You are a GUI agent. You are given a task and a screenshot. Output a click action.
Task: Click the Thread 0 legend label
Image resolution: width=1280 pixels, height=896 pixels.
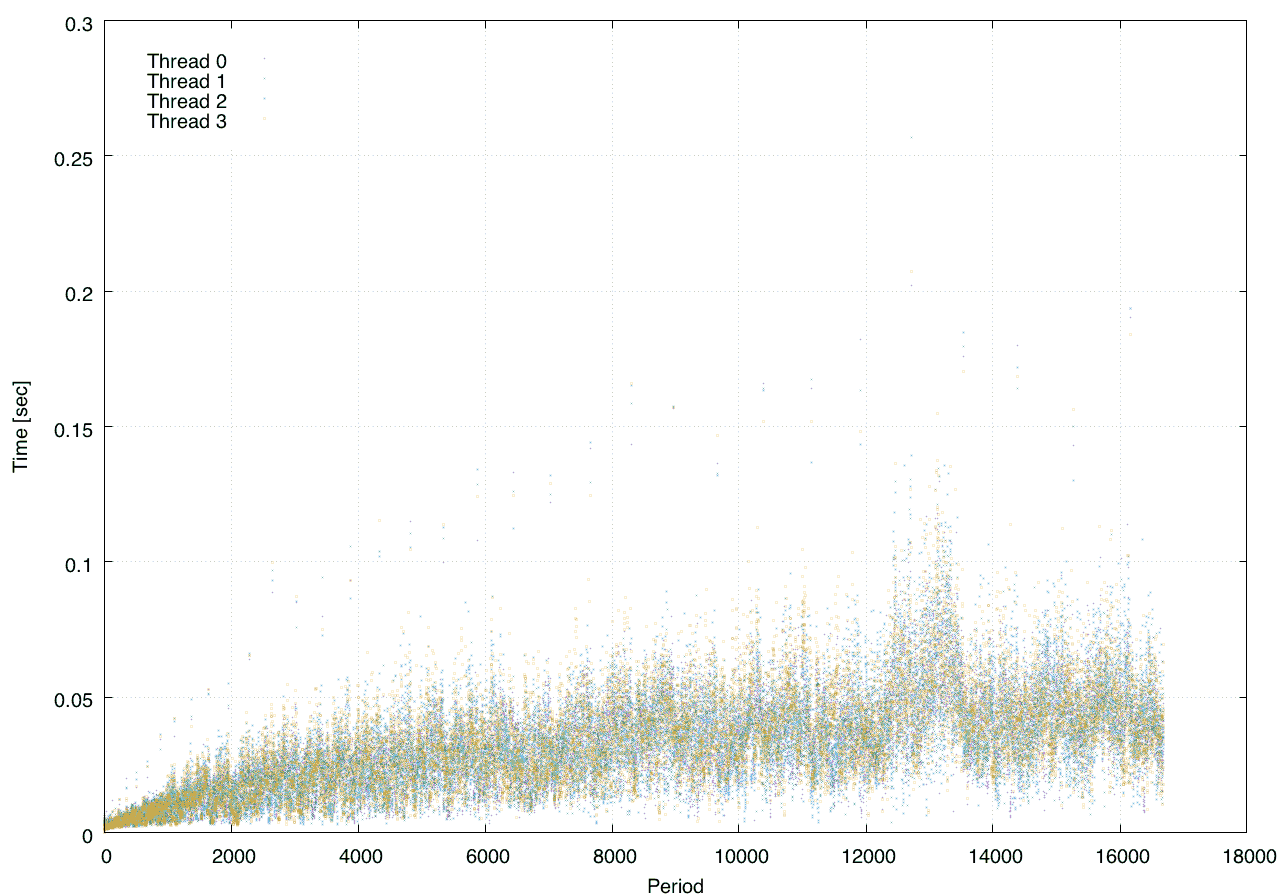(x=186, y=61)
